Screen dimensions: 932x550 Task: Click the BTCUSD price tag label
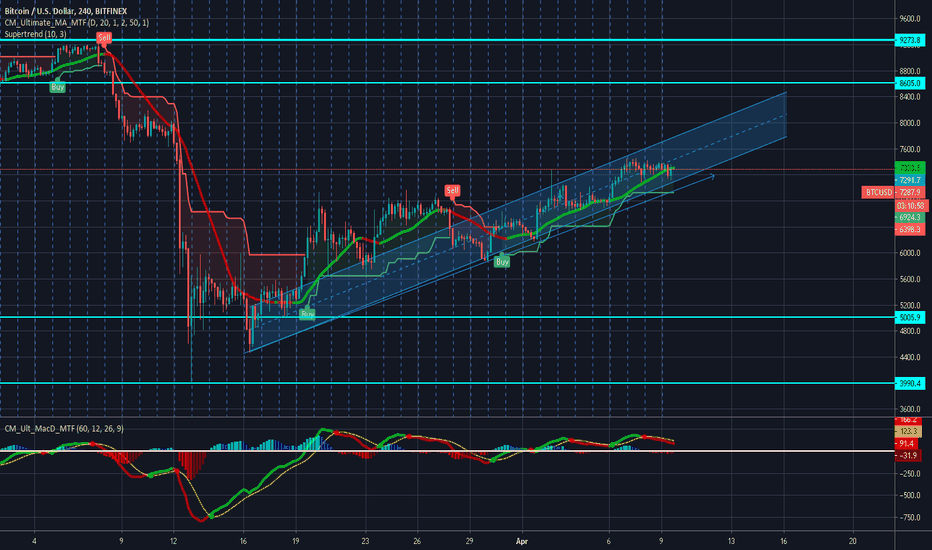coord(879,193)
